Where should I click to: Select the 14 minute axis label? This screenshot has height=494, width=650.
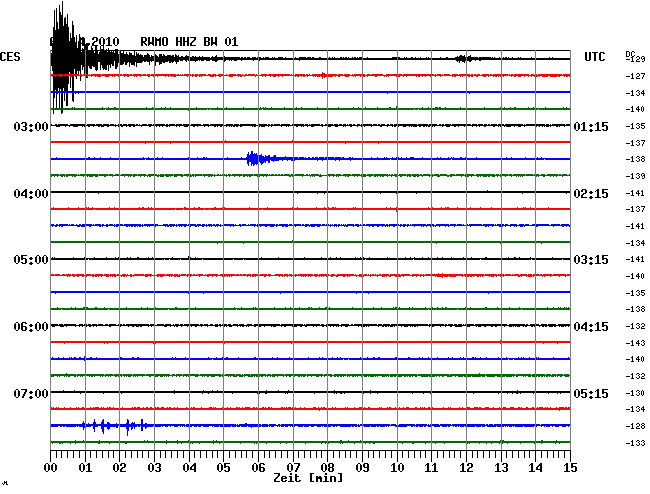536,468
